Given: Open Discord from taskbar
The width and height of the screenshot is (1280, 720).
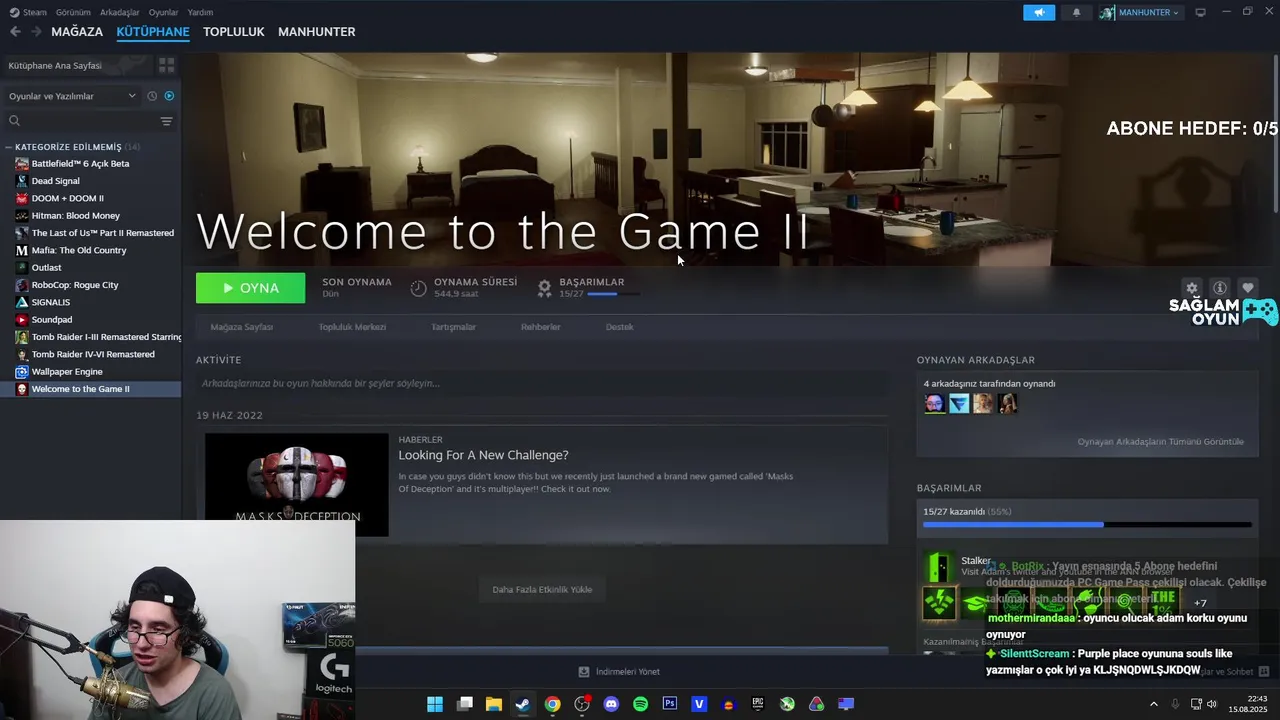Looking at the screenshot, I should [611, 704].
